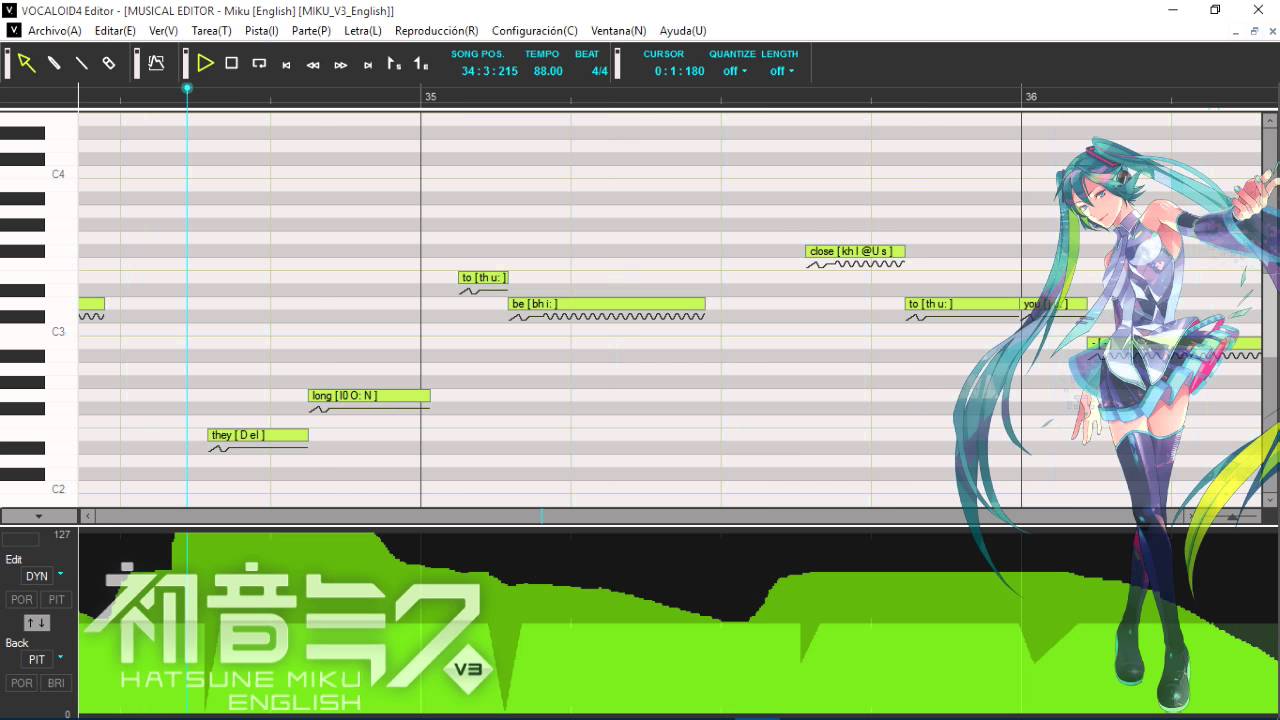
Task: Select the arrow pointer tool
Action: pyautogui.click(x=27, y=63)
